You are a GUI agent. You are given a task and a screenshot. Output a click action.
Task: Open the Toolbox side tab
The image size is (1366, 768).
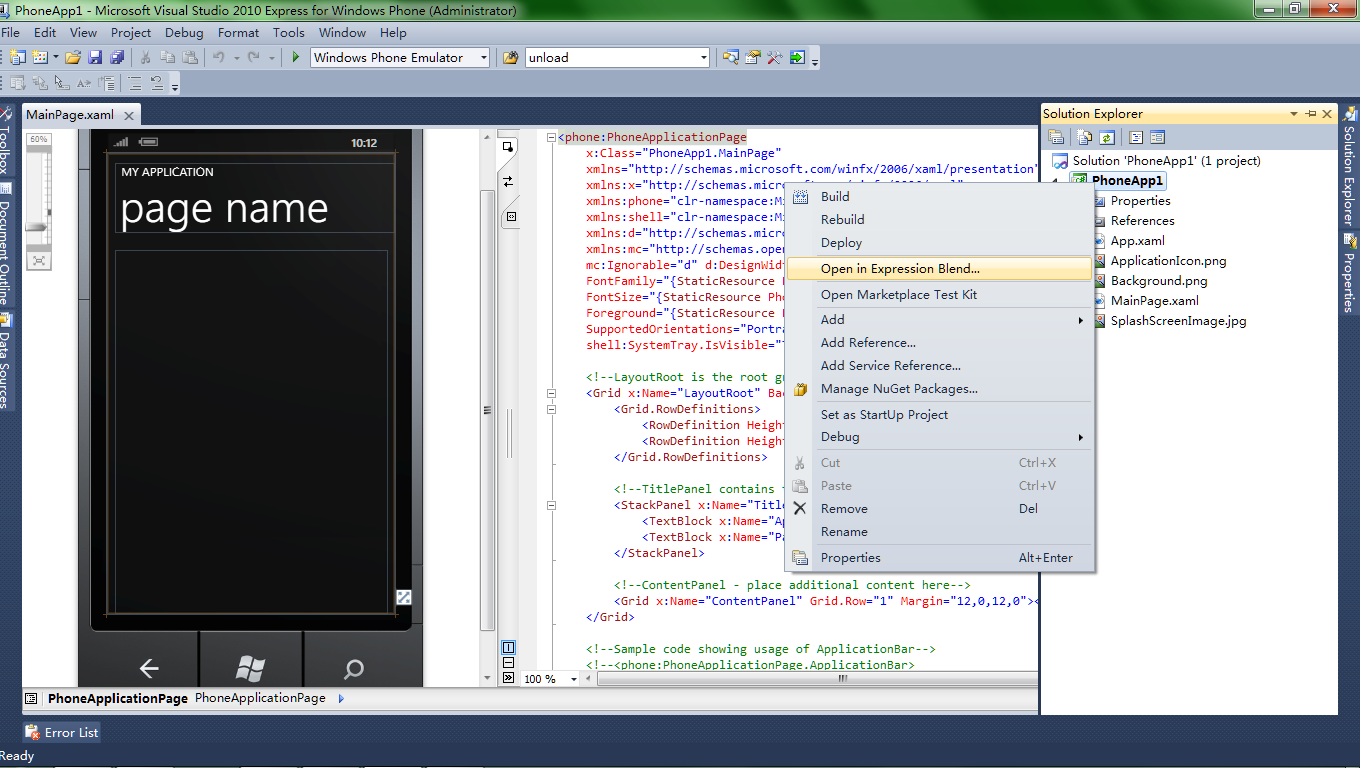click(x=6, y=140)
